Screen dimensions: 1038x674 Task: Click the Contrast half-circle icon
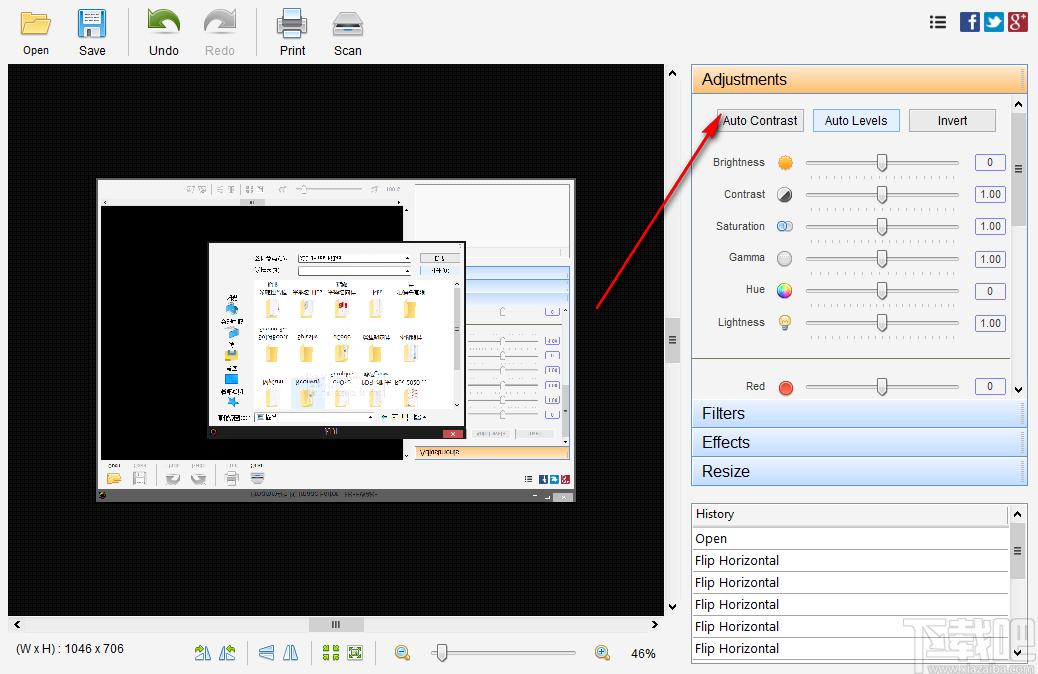coord(784,195)
